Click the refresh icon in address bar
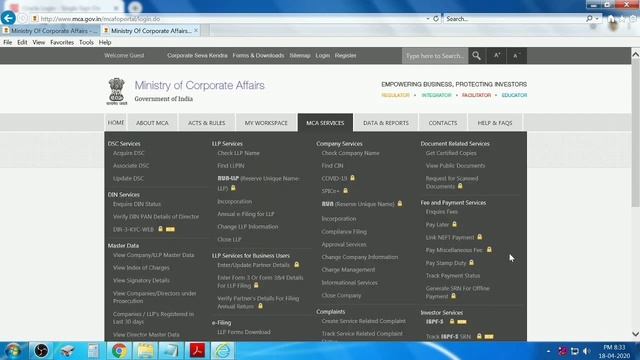Viewport: 640px width, 360px height. (x=436, y=19)
